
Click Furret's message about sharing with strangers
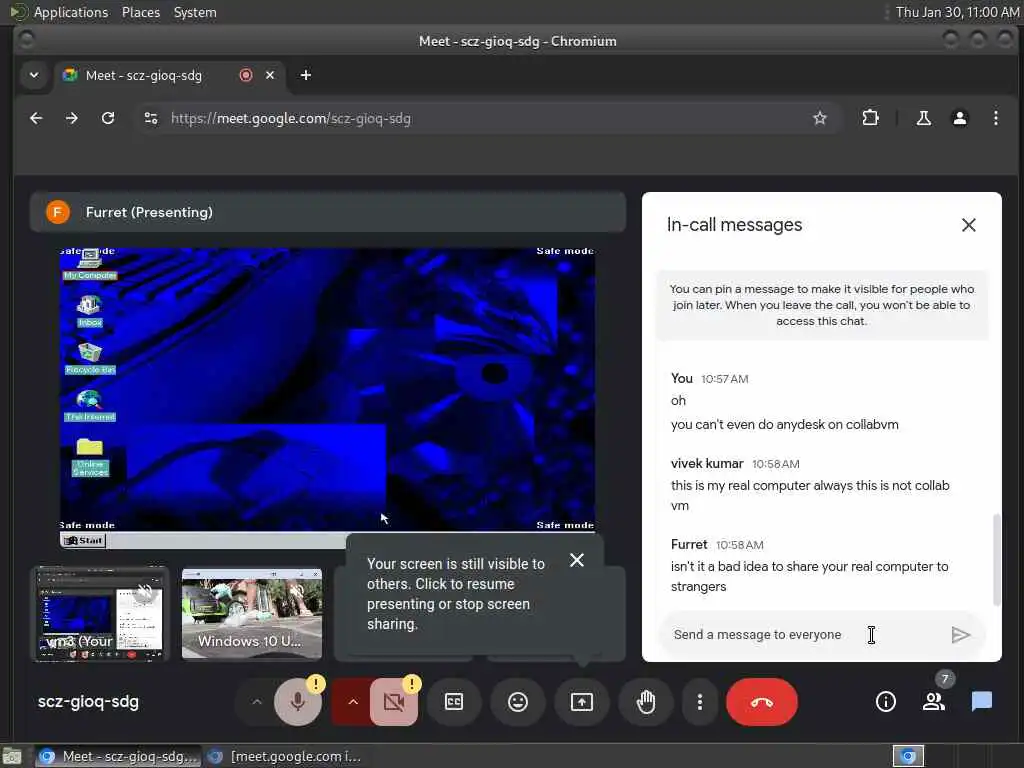(x=809, y=576)
